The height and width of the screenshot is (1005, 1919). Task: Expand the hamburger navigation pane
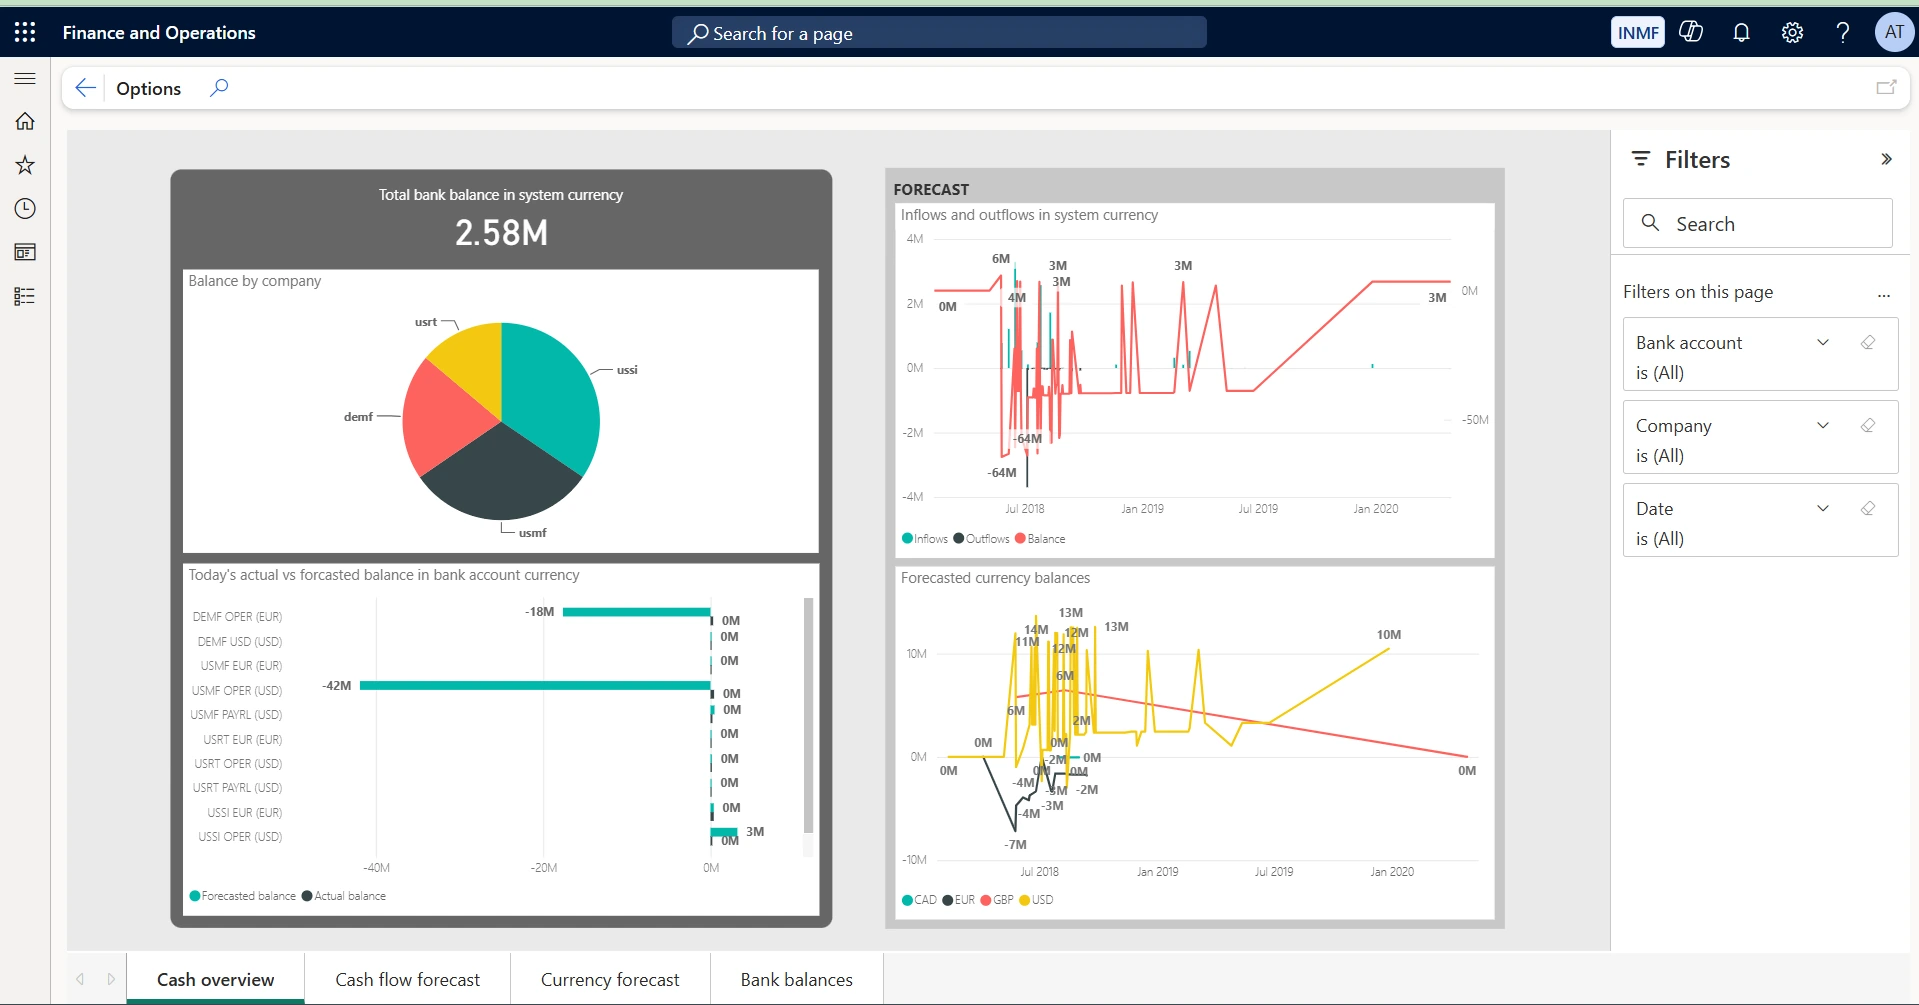tap(25, 78)
